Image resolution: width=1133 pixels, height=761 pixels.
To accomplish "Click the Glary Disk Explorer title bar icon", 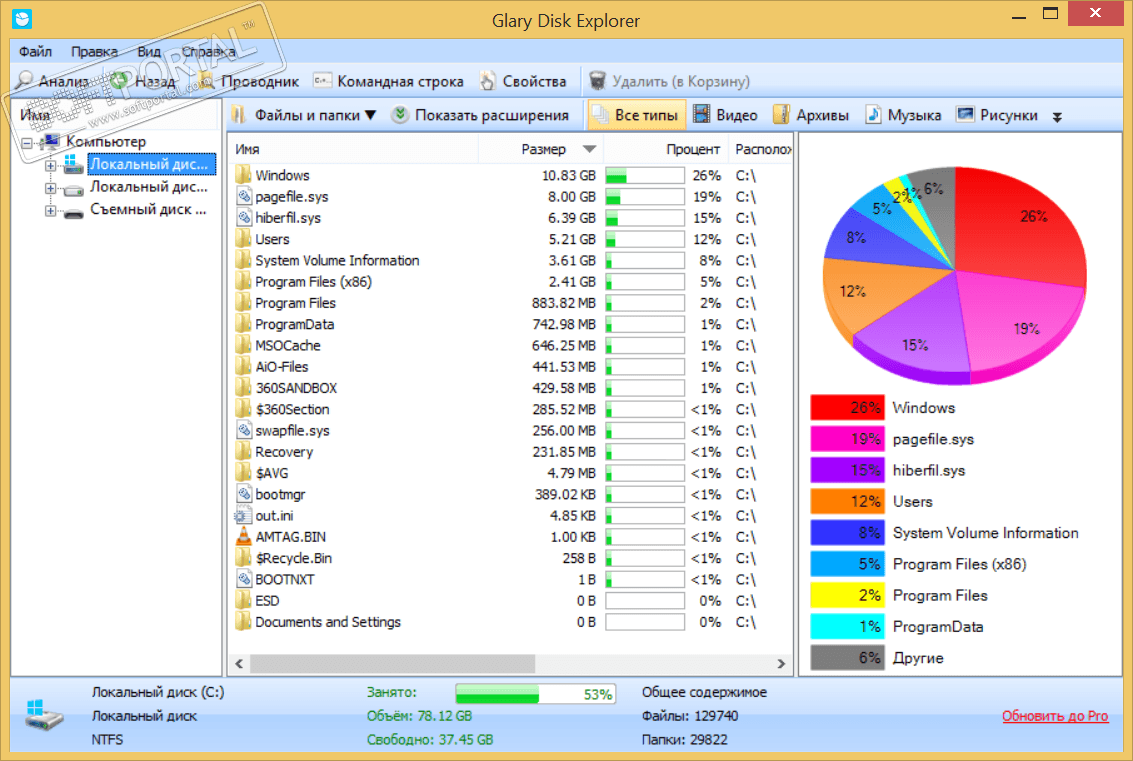I will [22, 18].
